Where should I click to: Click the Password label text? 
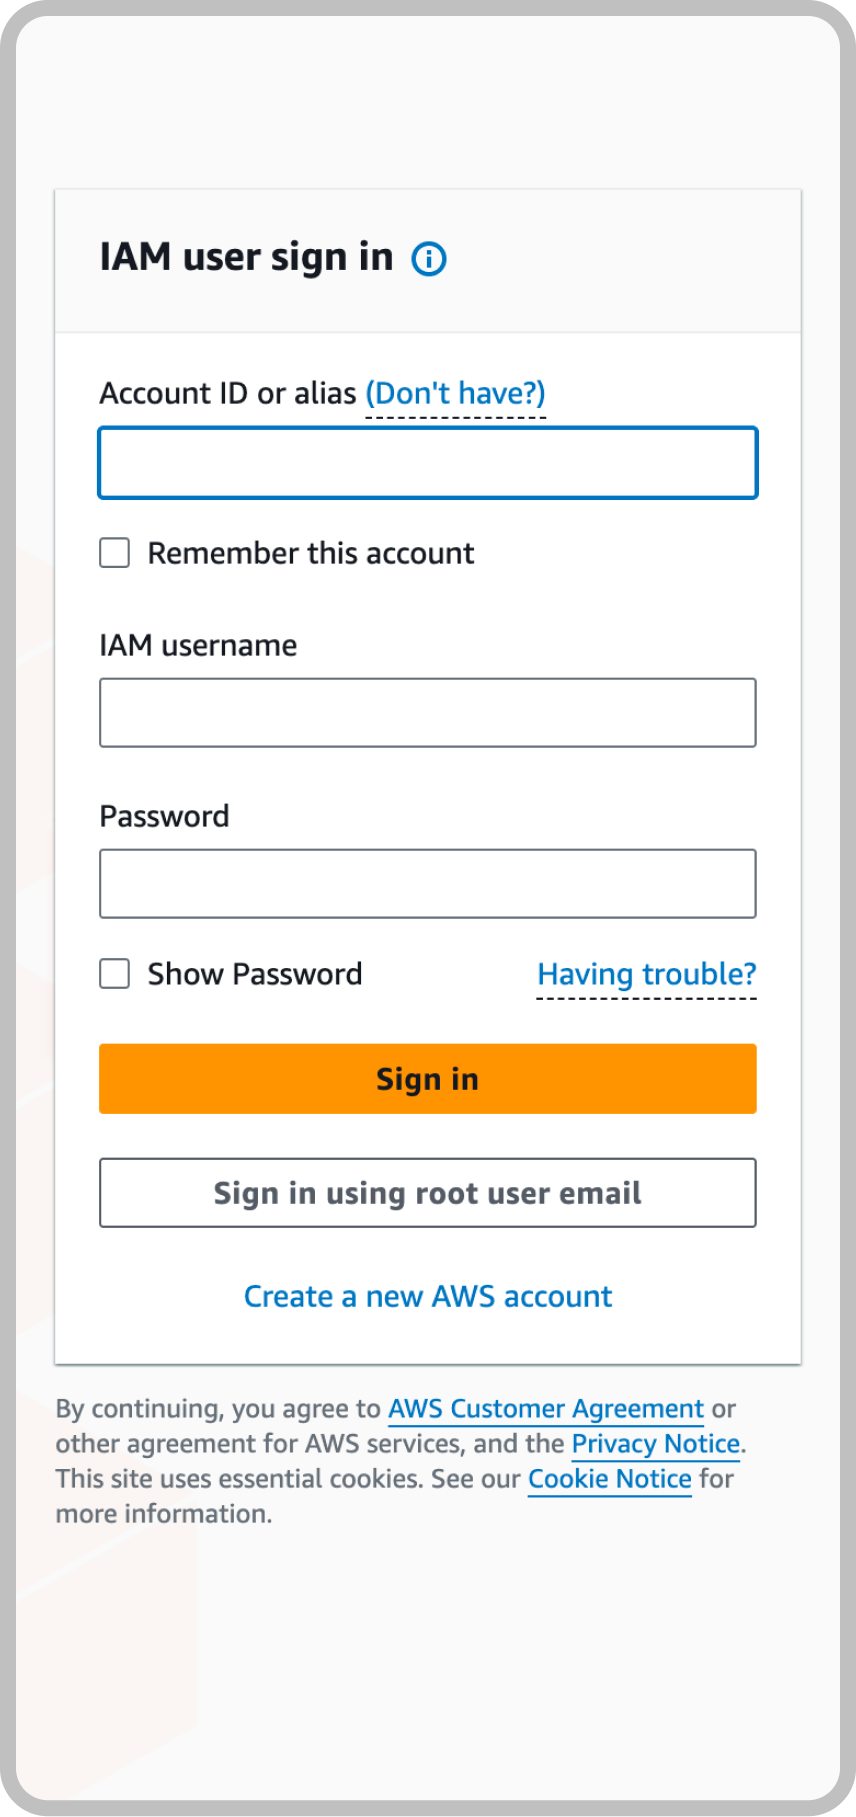(164, 815)
